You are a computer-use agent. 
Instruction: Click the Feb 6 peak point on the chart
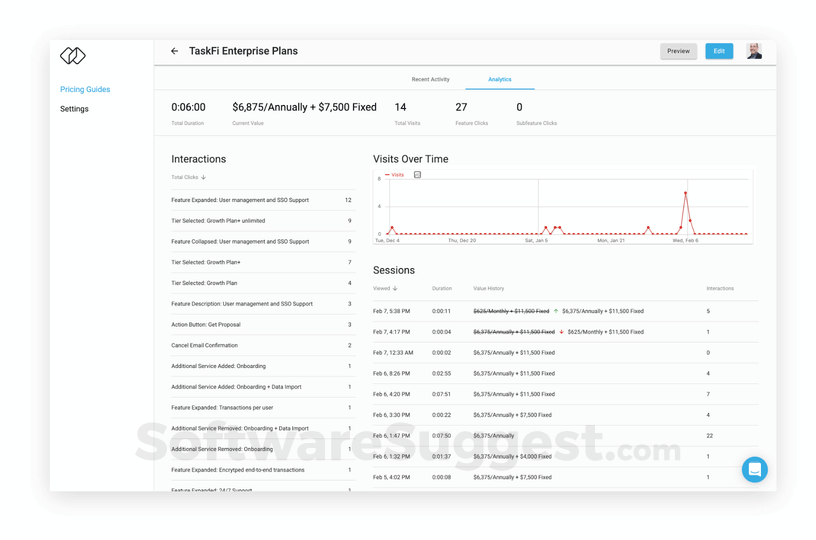pos(685,193)
